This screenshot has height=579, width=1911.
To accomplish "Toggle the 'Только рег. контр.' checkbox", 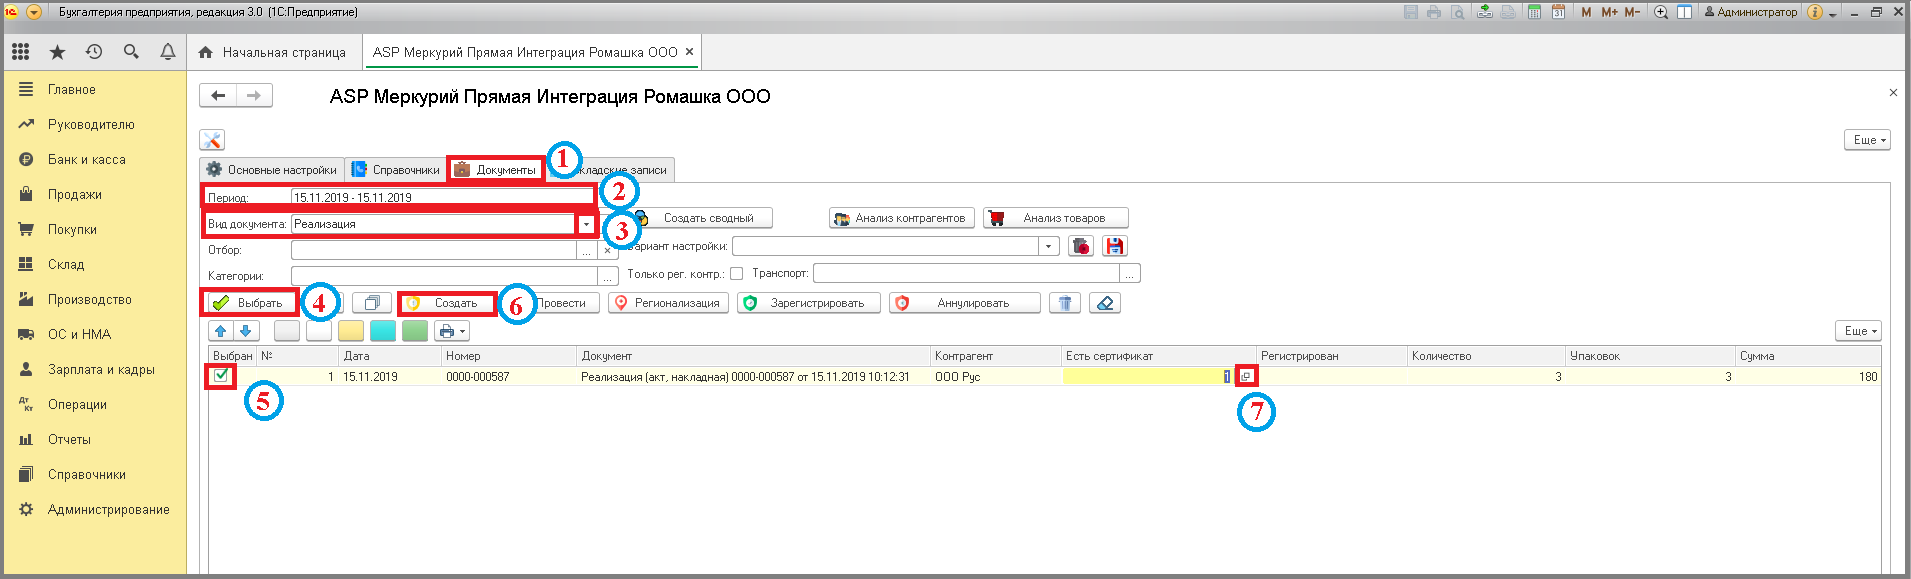I will 737,274.
